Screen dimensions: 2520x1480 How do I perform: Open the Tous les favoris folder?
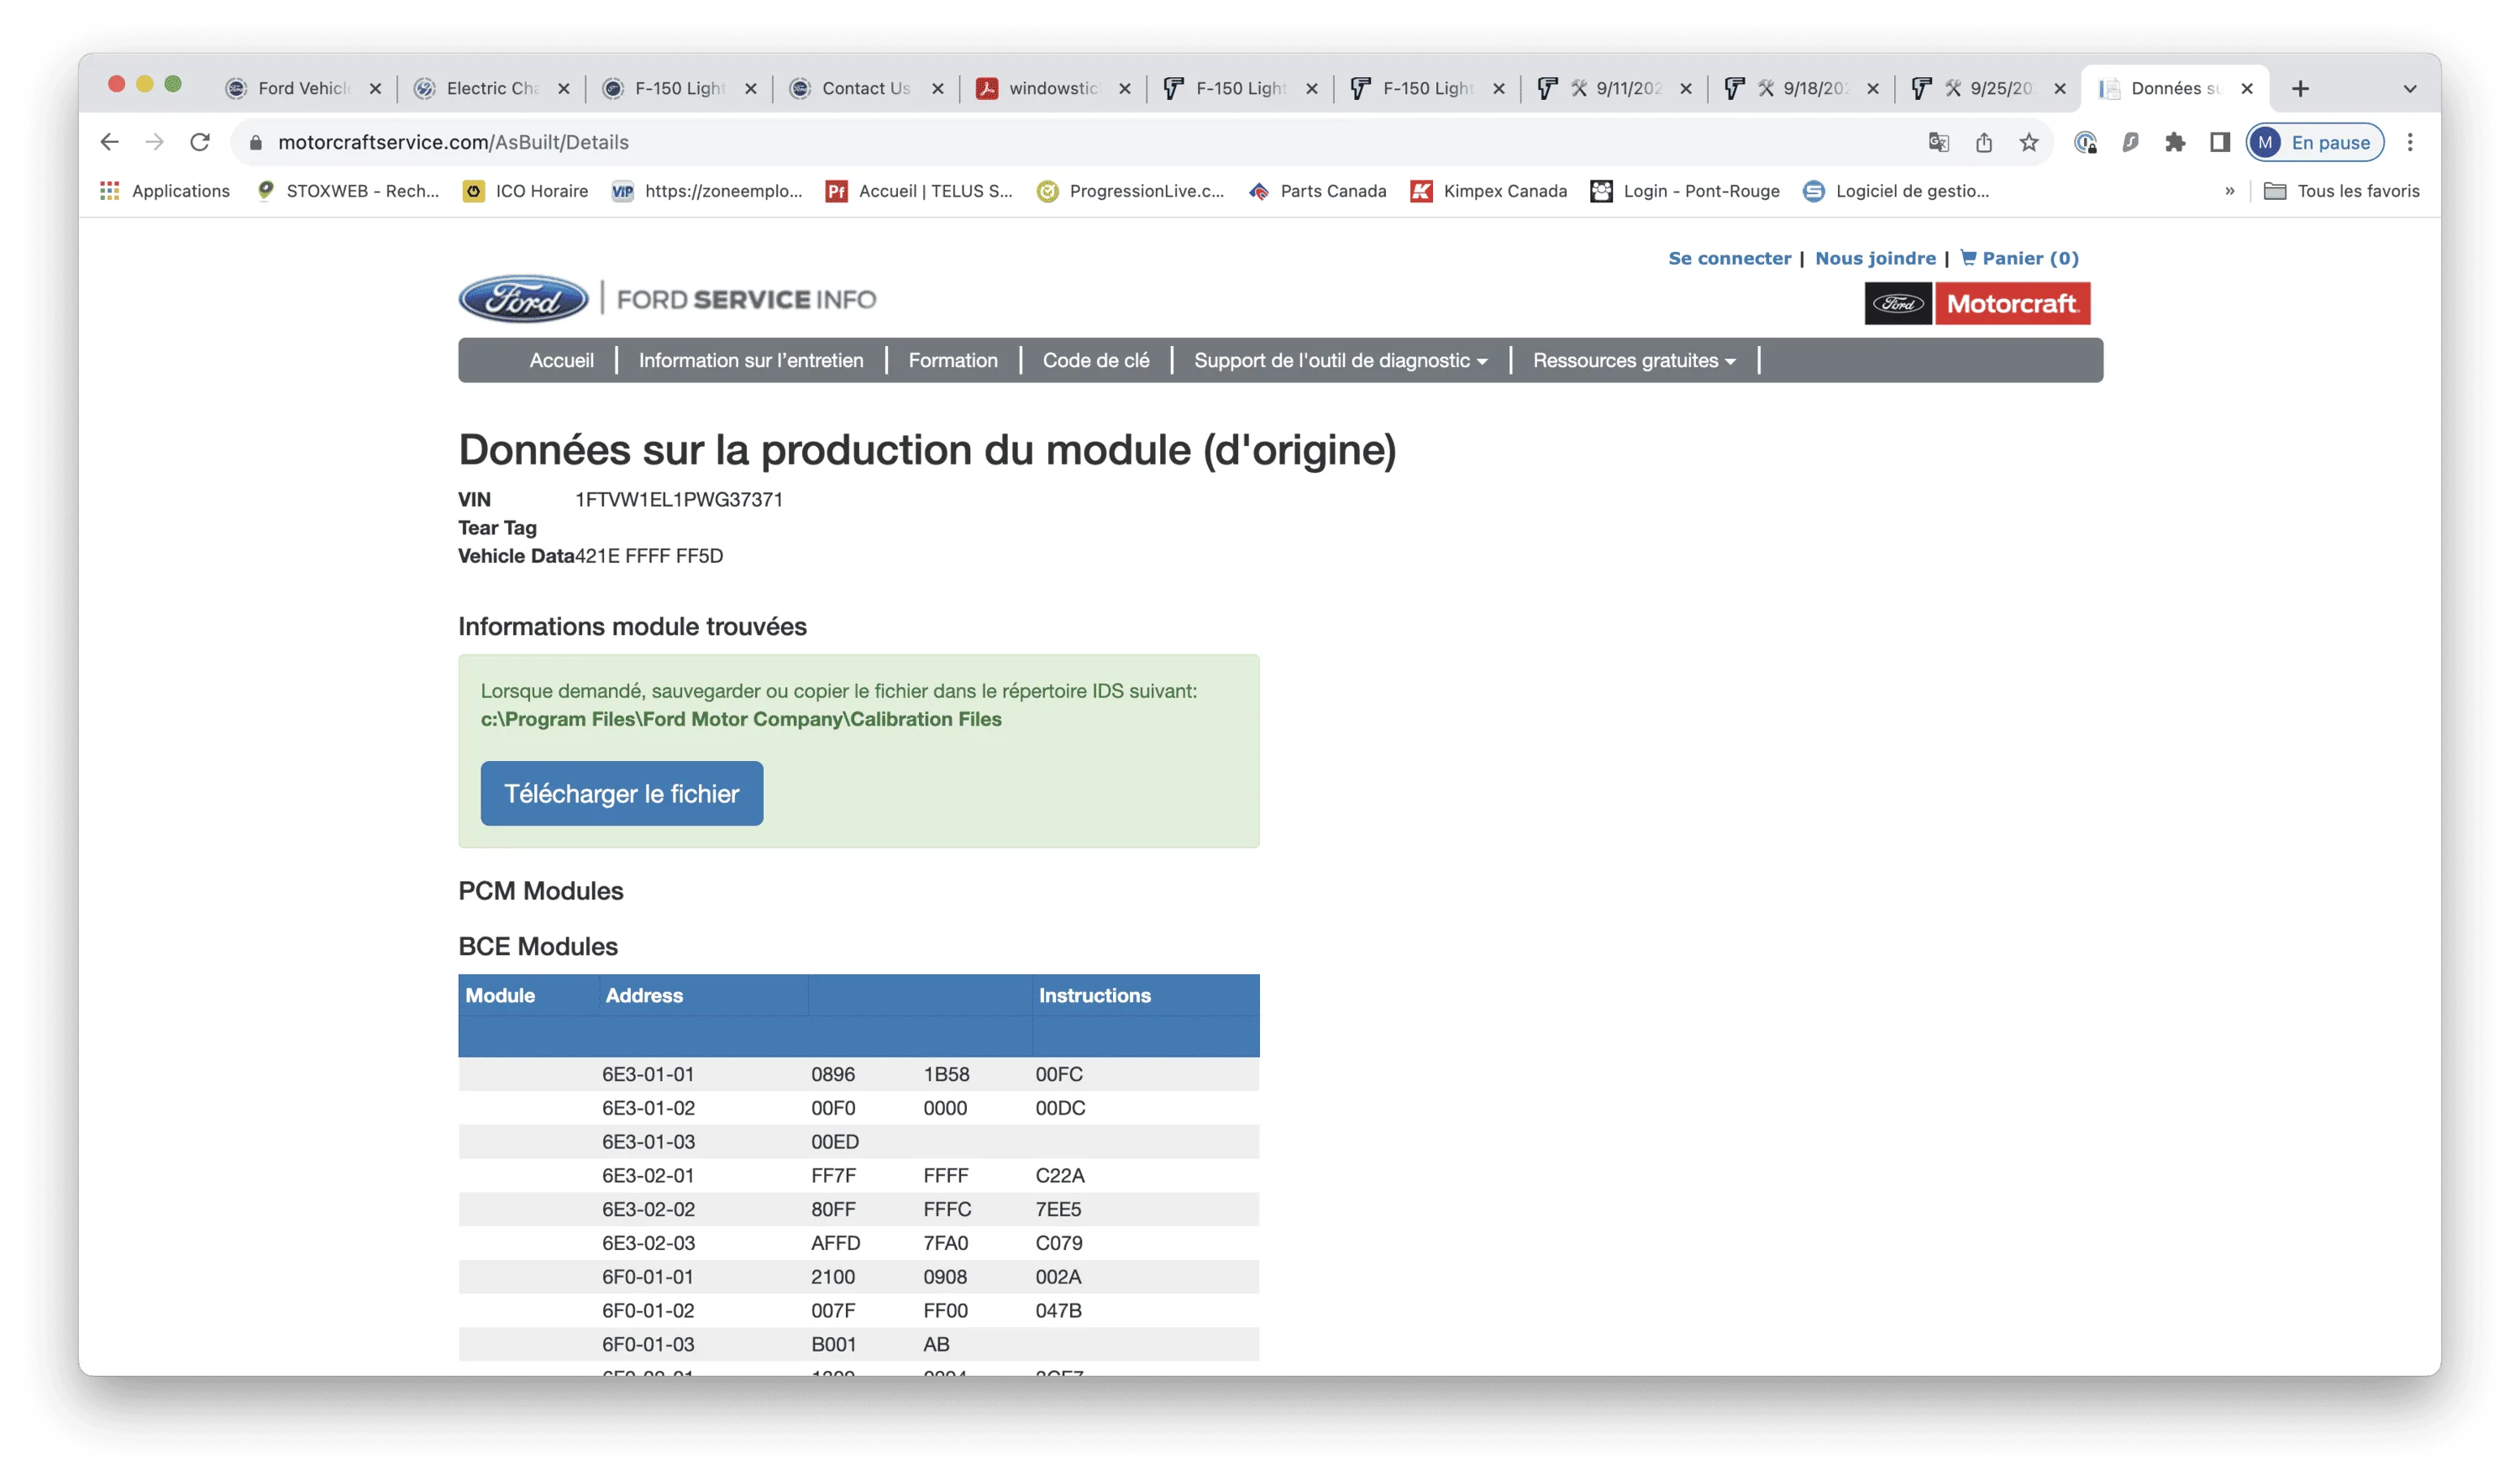point(2341,191)
